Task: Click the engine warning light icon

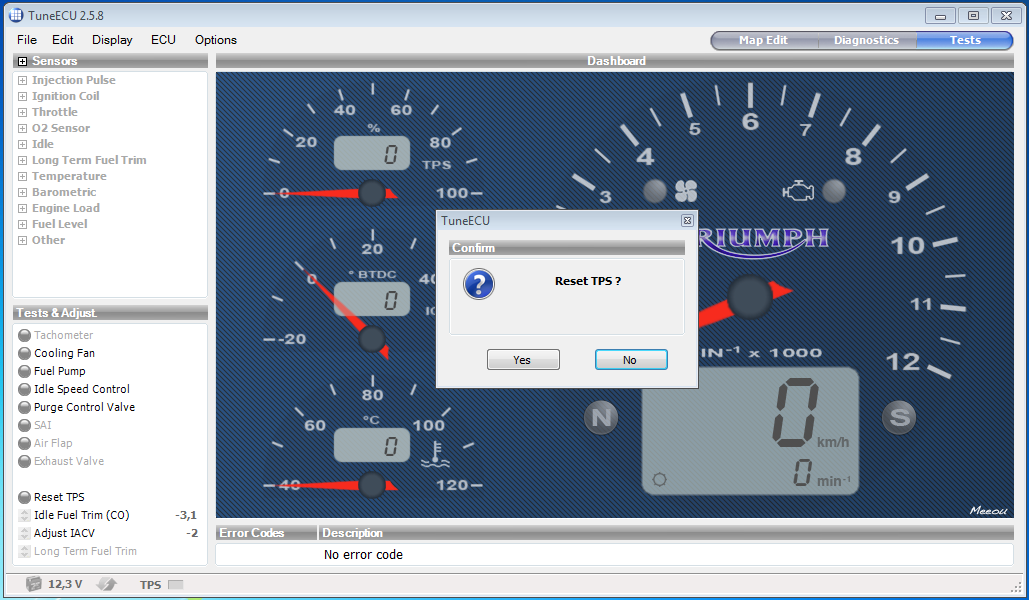Action: tap(798, 191)
